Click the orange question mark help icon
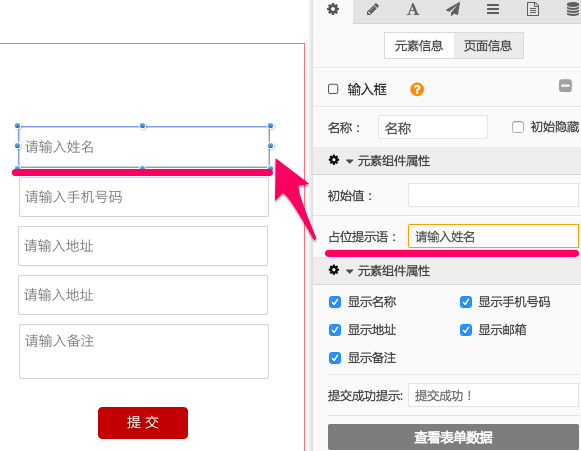Image resolution: width=581 pixels, height=451 pixels. [417, 89]
